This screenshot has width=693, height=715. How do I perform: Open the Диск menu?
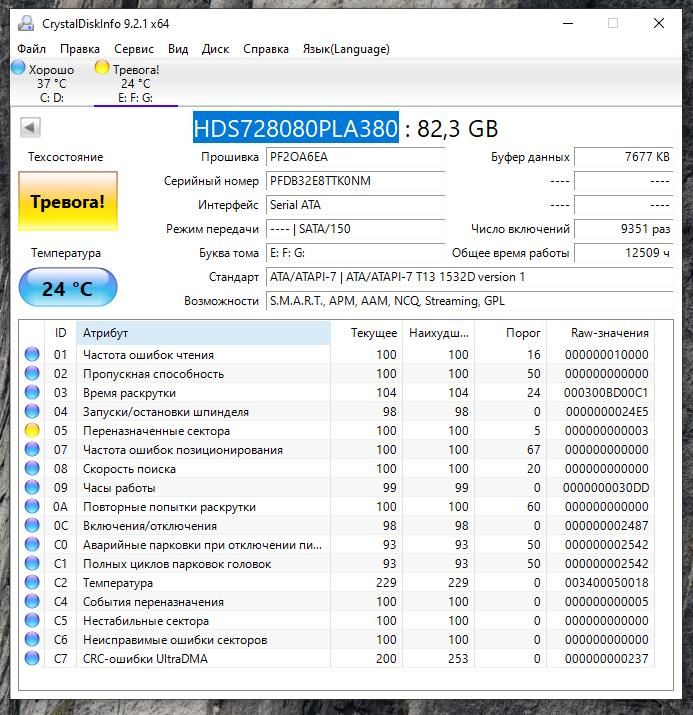point(215,49)
